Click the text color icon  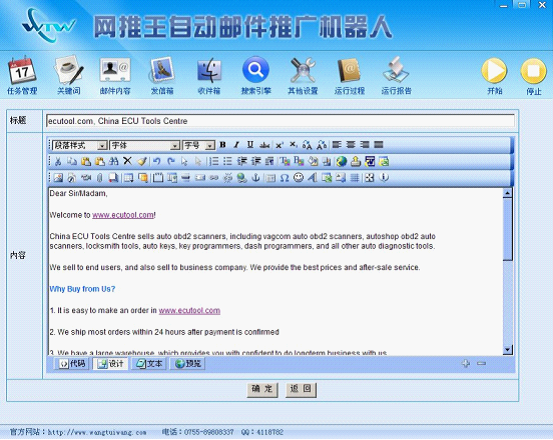pos(285,161)
